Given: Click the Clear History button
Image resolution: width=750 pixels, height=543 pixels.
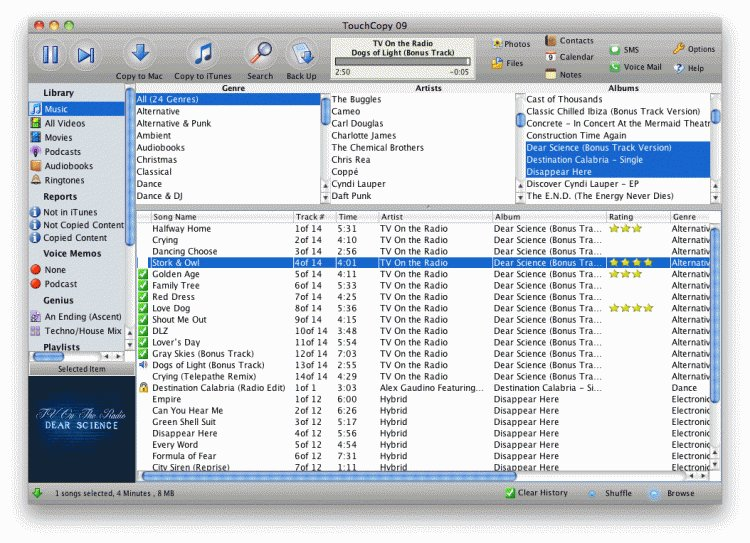Looking at the screenshot, I should (x=536, y=494).
